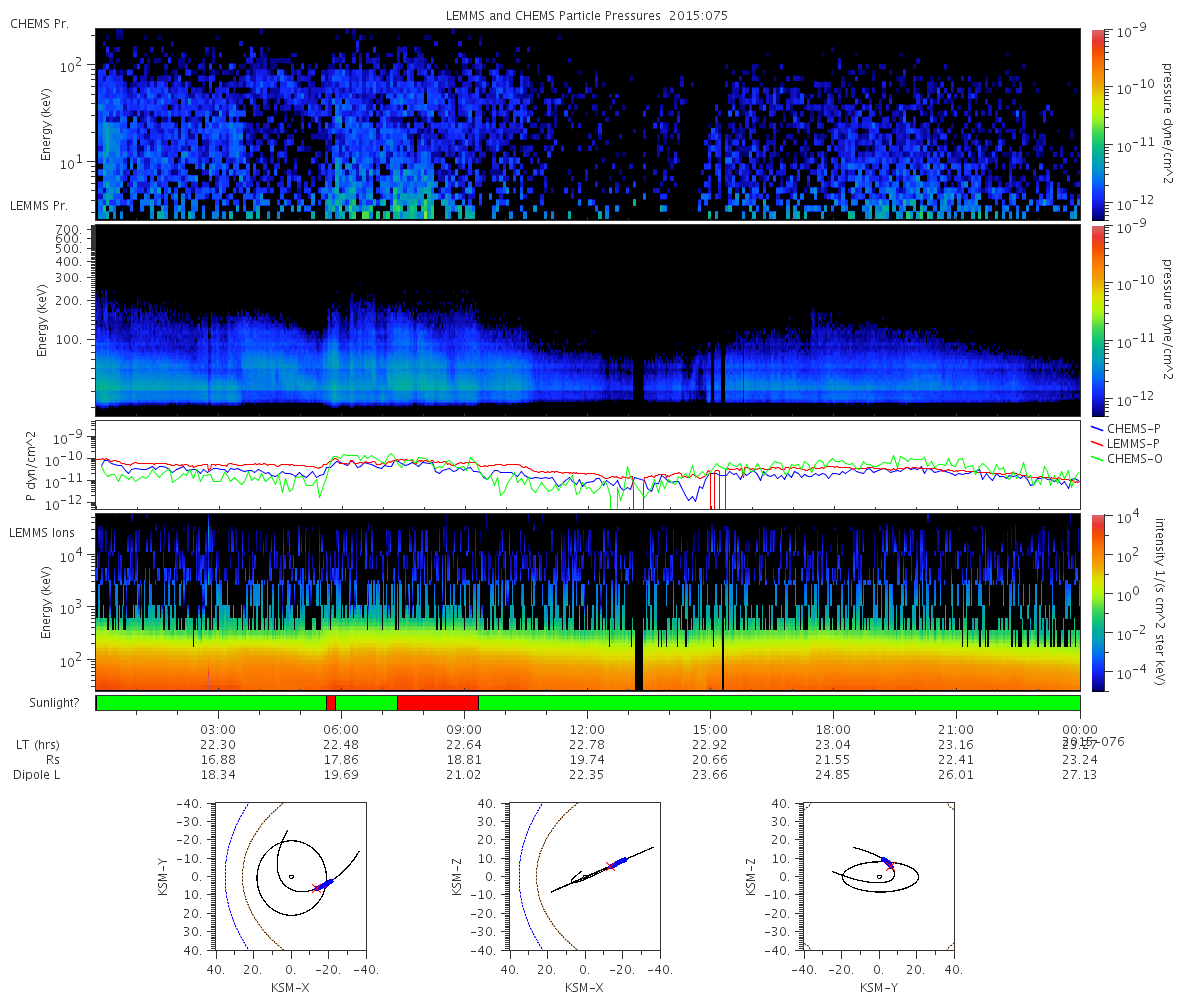Click the wide red segment of Sunlight bar
Image resolution: width=1200 pixels, height=1000 pixels.
click(x=438, y=703)
